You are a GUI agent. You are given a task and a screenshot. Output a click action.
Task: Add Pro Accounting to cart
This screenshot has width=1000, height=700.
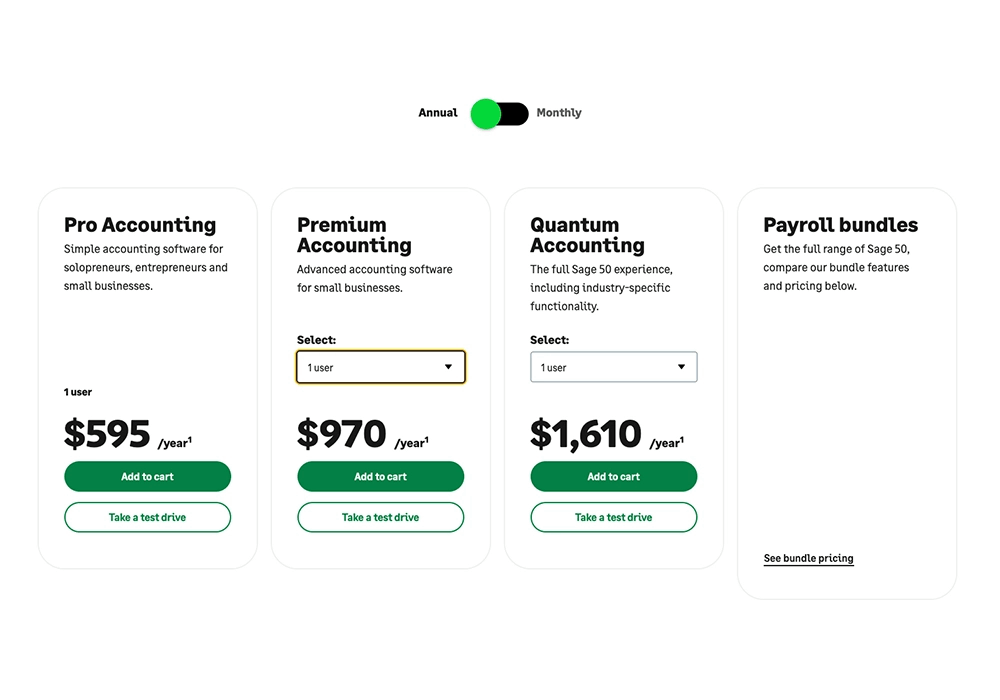tap(147, 477)
